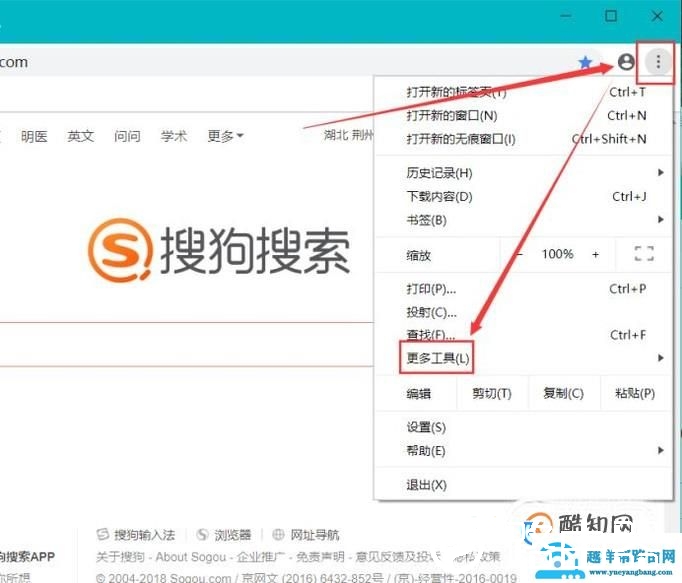Click the 书签 submenu arrow
The width and height of the screenshot is (682, 583).
(x=661, y=220)
